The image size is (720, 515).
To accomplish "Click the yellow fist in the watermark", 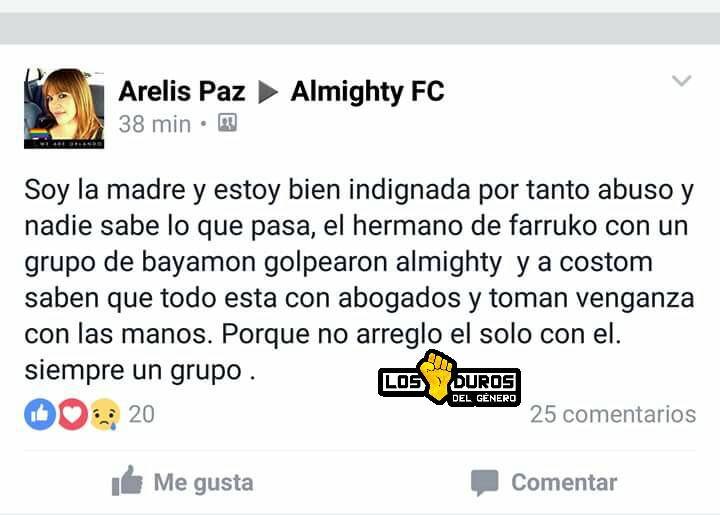I will click(437, 376).
